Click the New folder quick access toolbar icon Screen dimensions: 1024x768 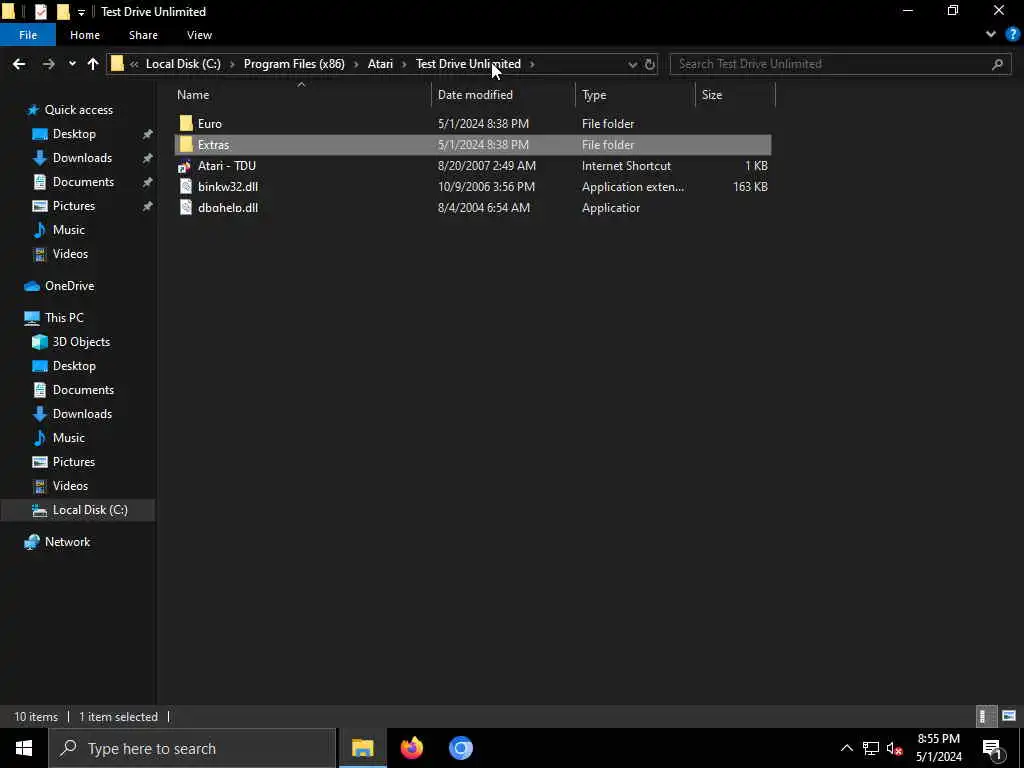63,11
